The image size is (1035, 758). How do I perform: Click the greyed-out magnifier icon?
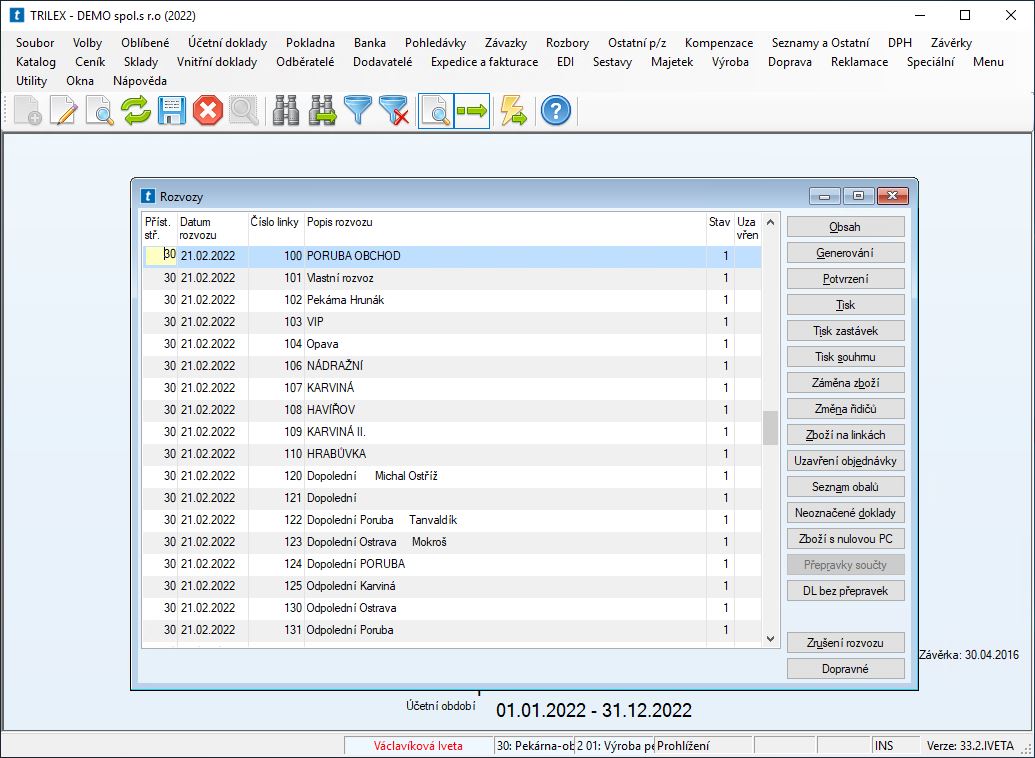click(x=244, y=111)
